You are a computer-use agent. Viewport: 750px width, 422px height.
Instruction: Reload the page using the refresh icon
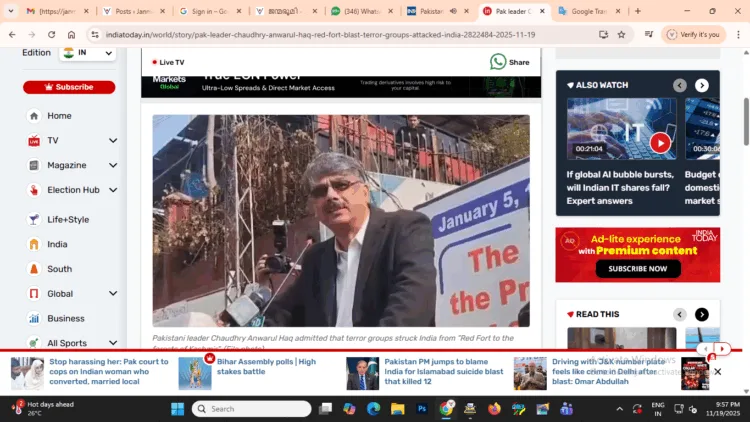[x=51, y=34]
